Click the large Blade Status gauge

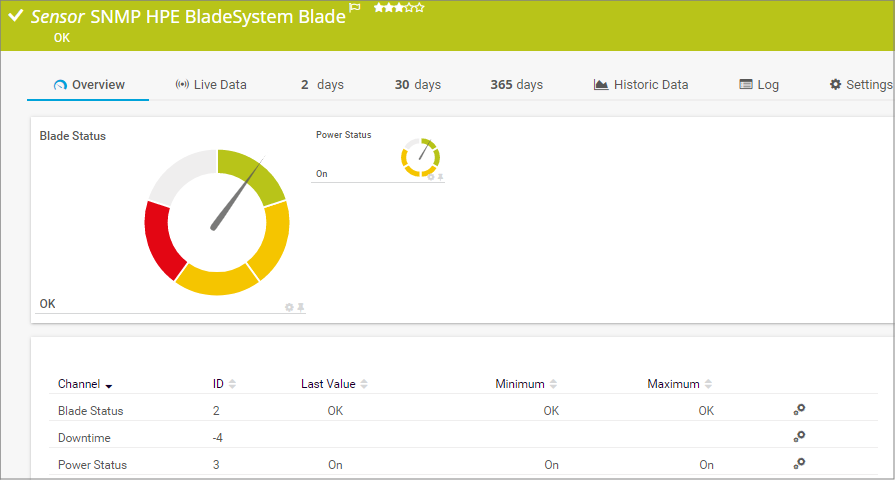click(x=217, y=222)
